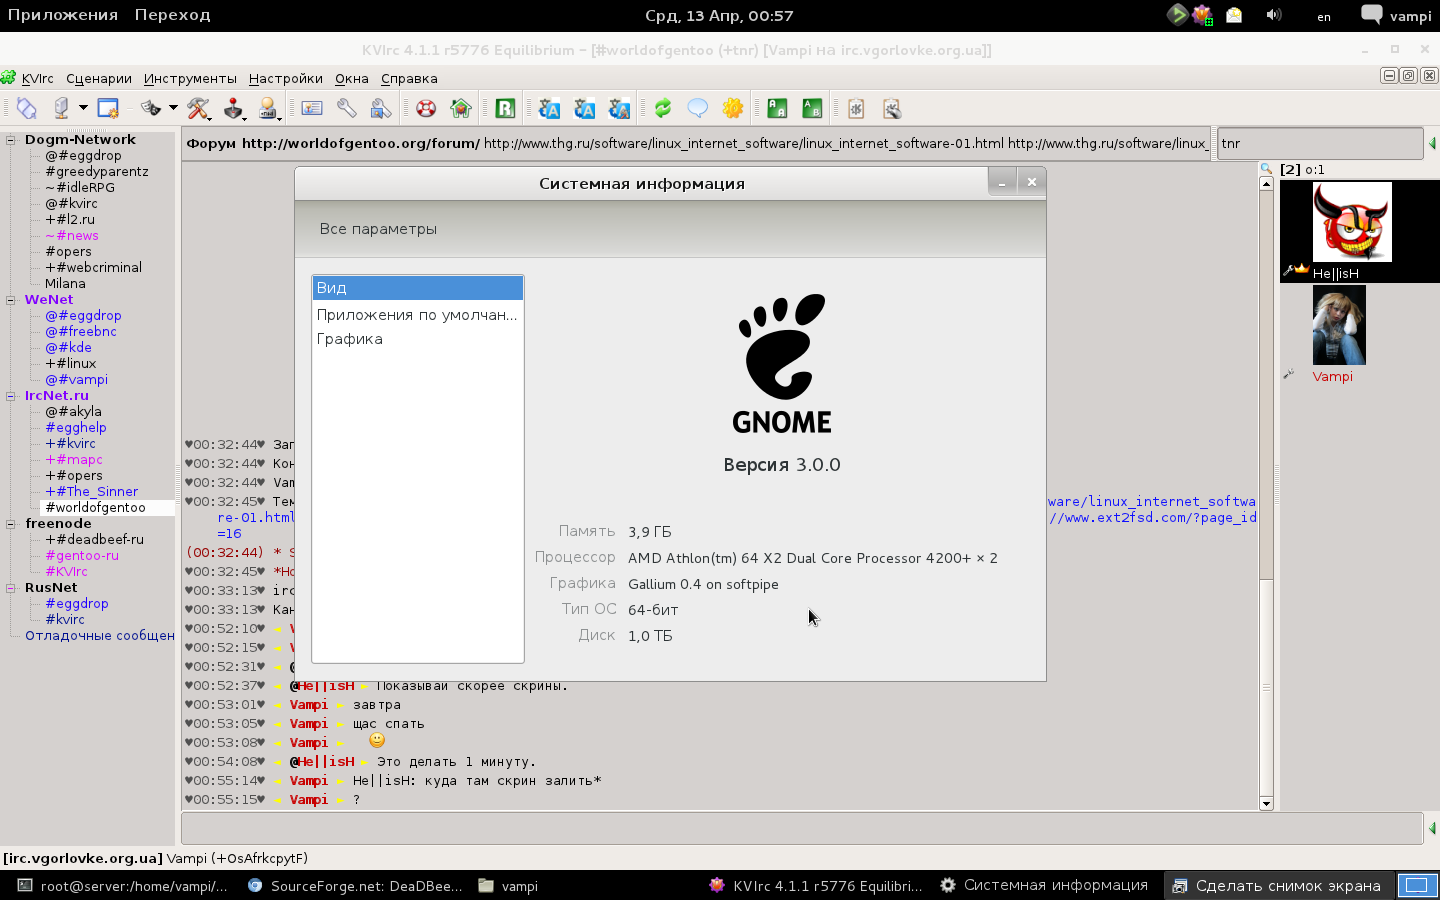Open Отладочные сообщения in the channel tree

(100, 636)
